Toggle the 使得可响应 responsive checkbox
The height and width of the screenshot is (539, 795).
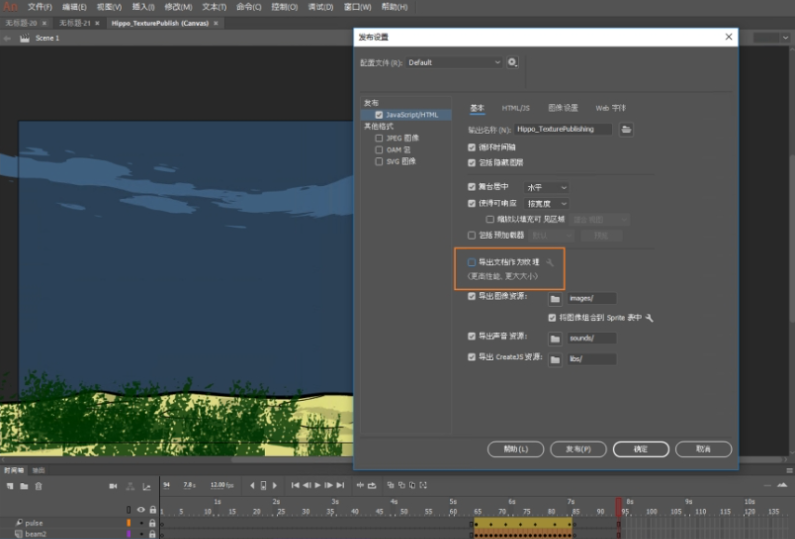(472, 203)
